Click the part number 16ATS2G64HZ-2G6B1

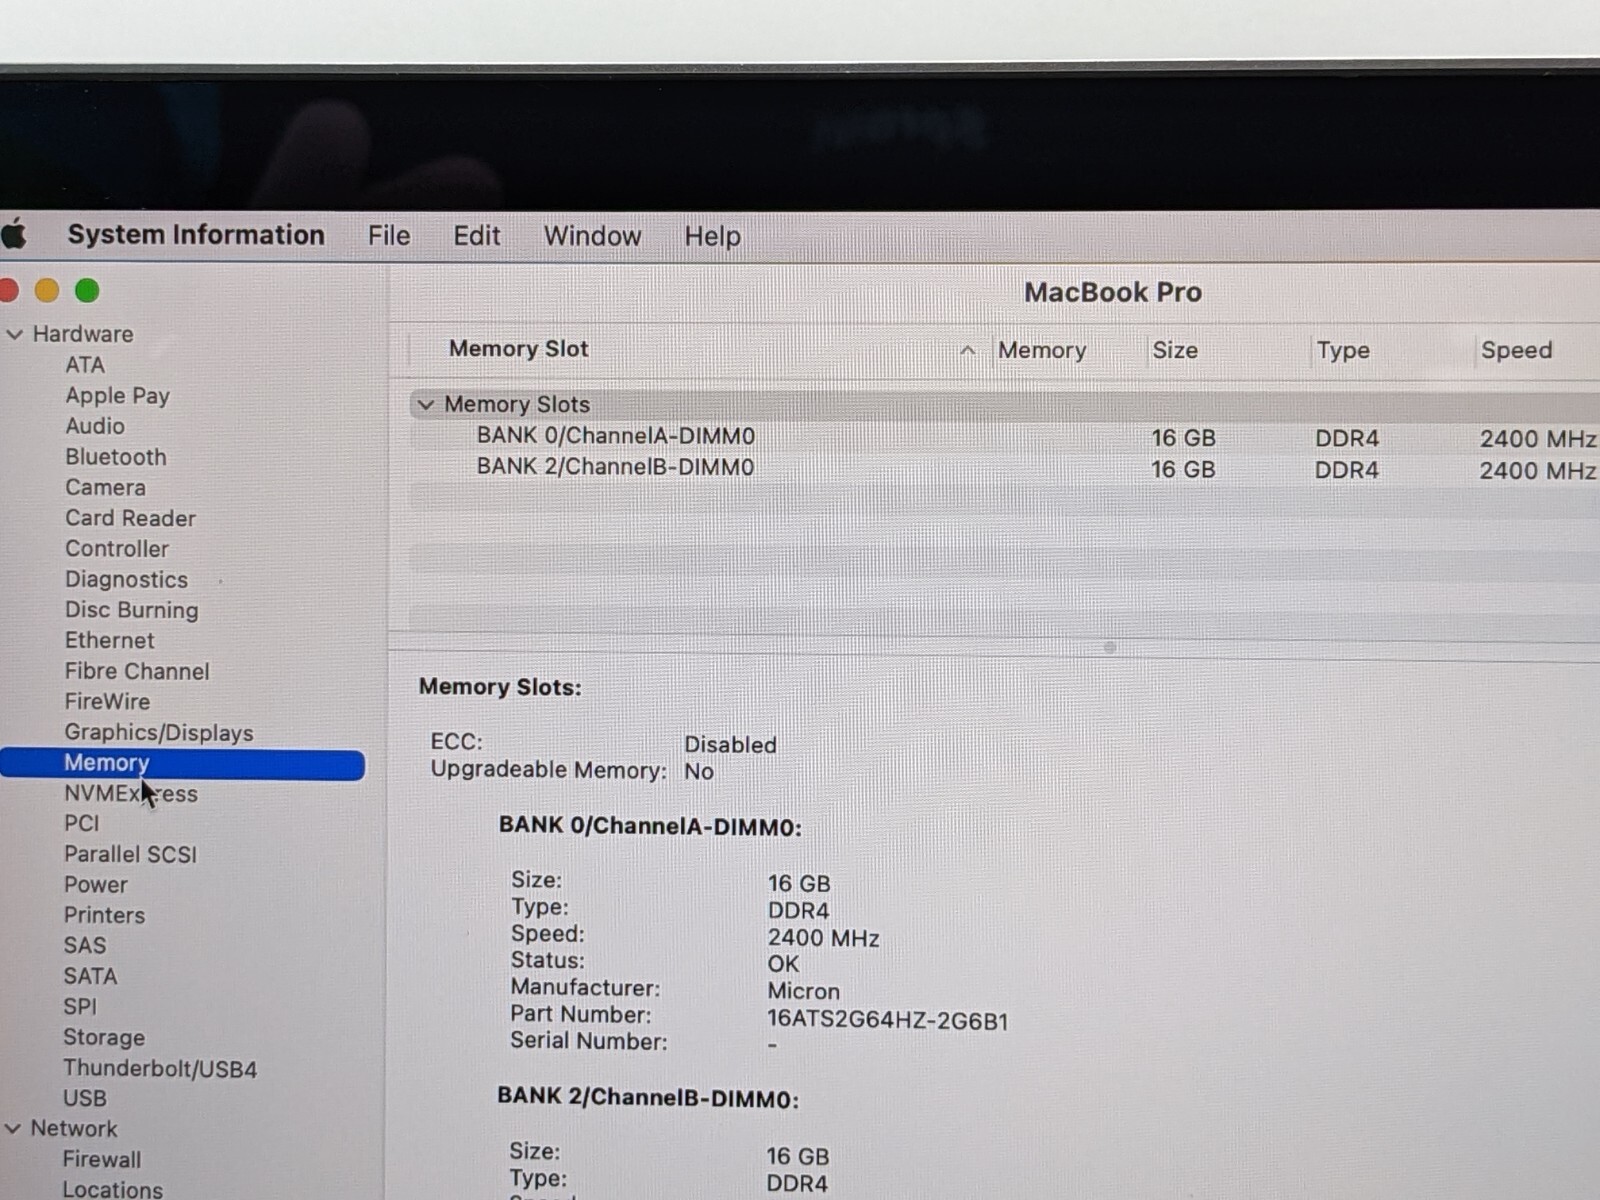[x=888, y=1021]
